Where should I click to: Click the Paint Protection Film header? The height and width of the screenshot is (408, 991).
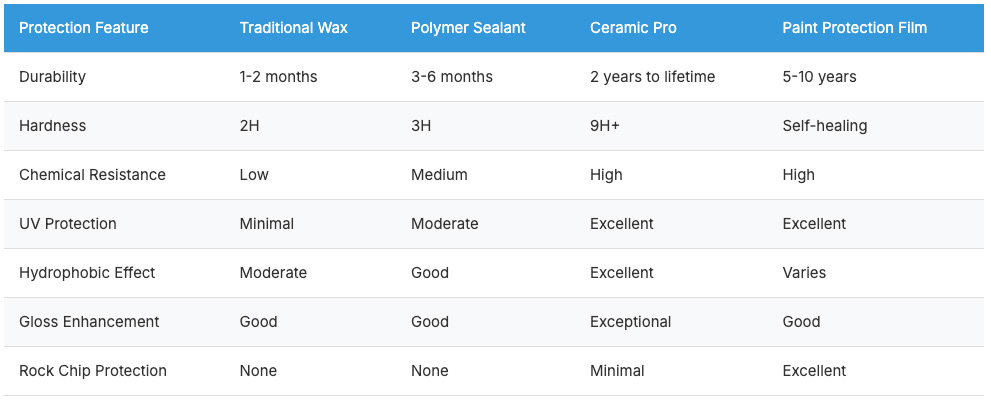854,28
